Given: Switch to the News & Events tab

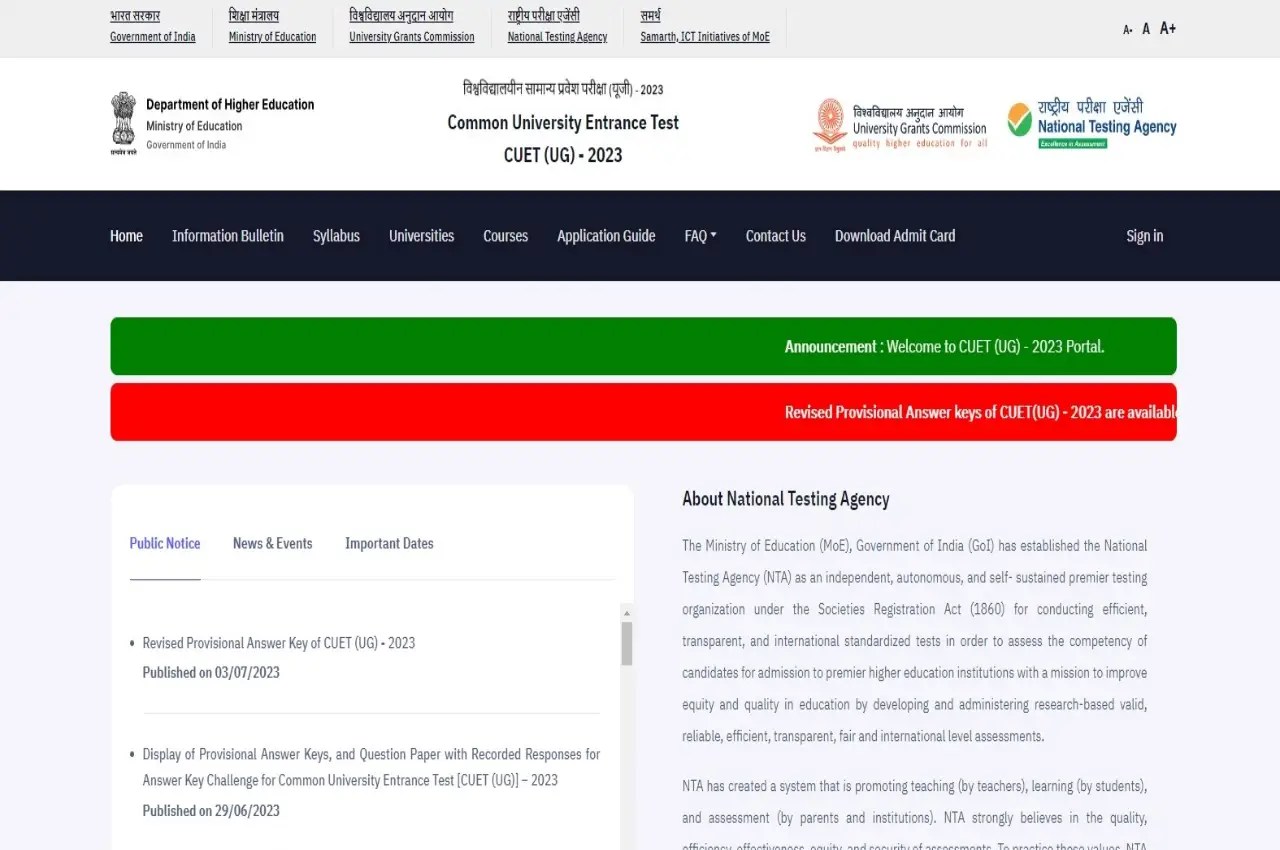Looking at the screenshot, I should tap(272, 544).
